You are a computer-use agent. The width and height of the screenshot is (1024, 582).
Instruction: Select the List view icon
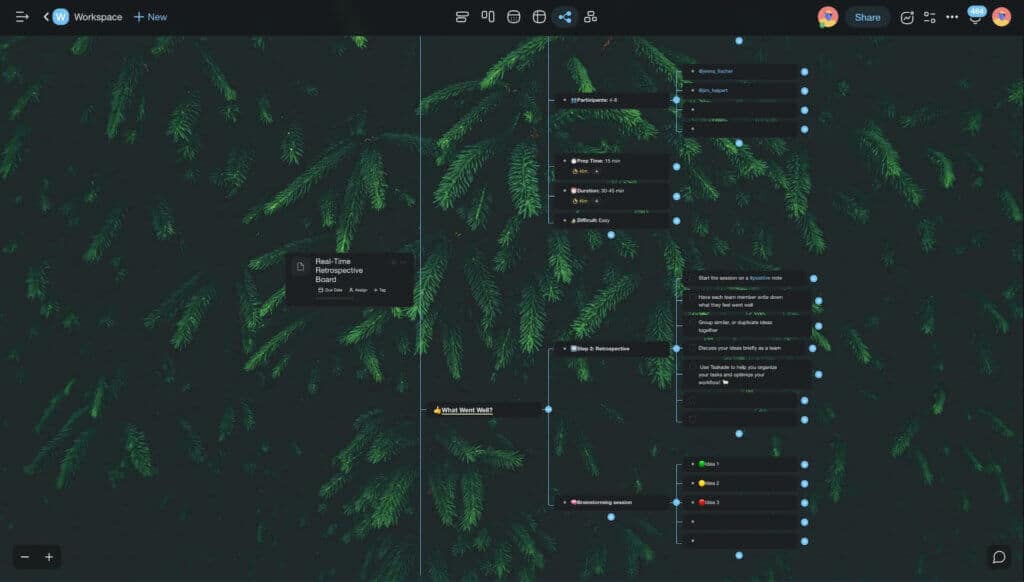(462, 16)
